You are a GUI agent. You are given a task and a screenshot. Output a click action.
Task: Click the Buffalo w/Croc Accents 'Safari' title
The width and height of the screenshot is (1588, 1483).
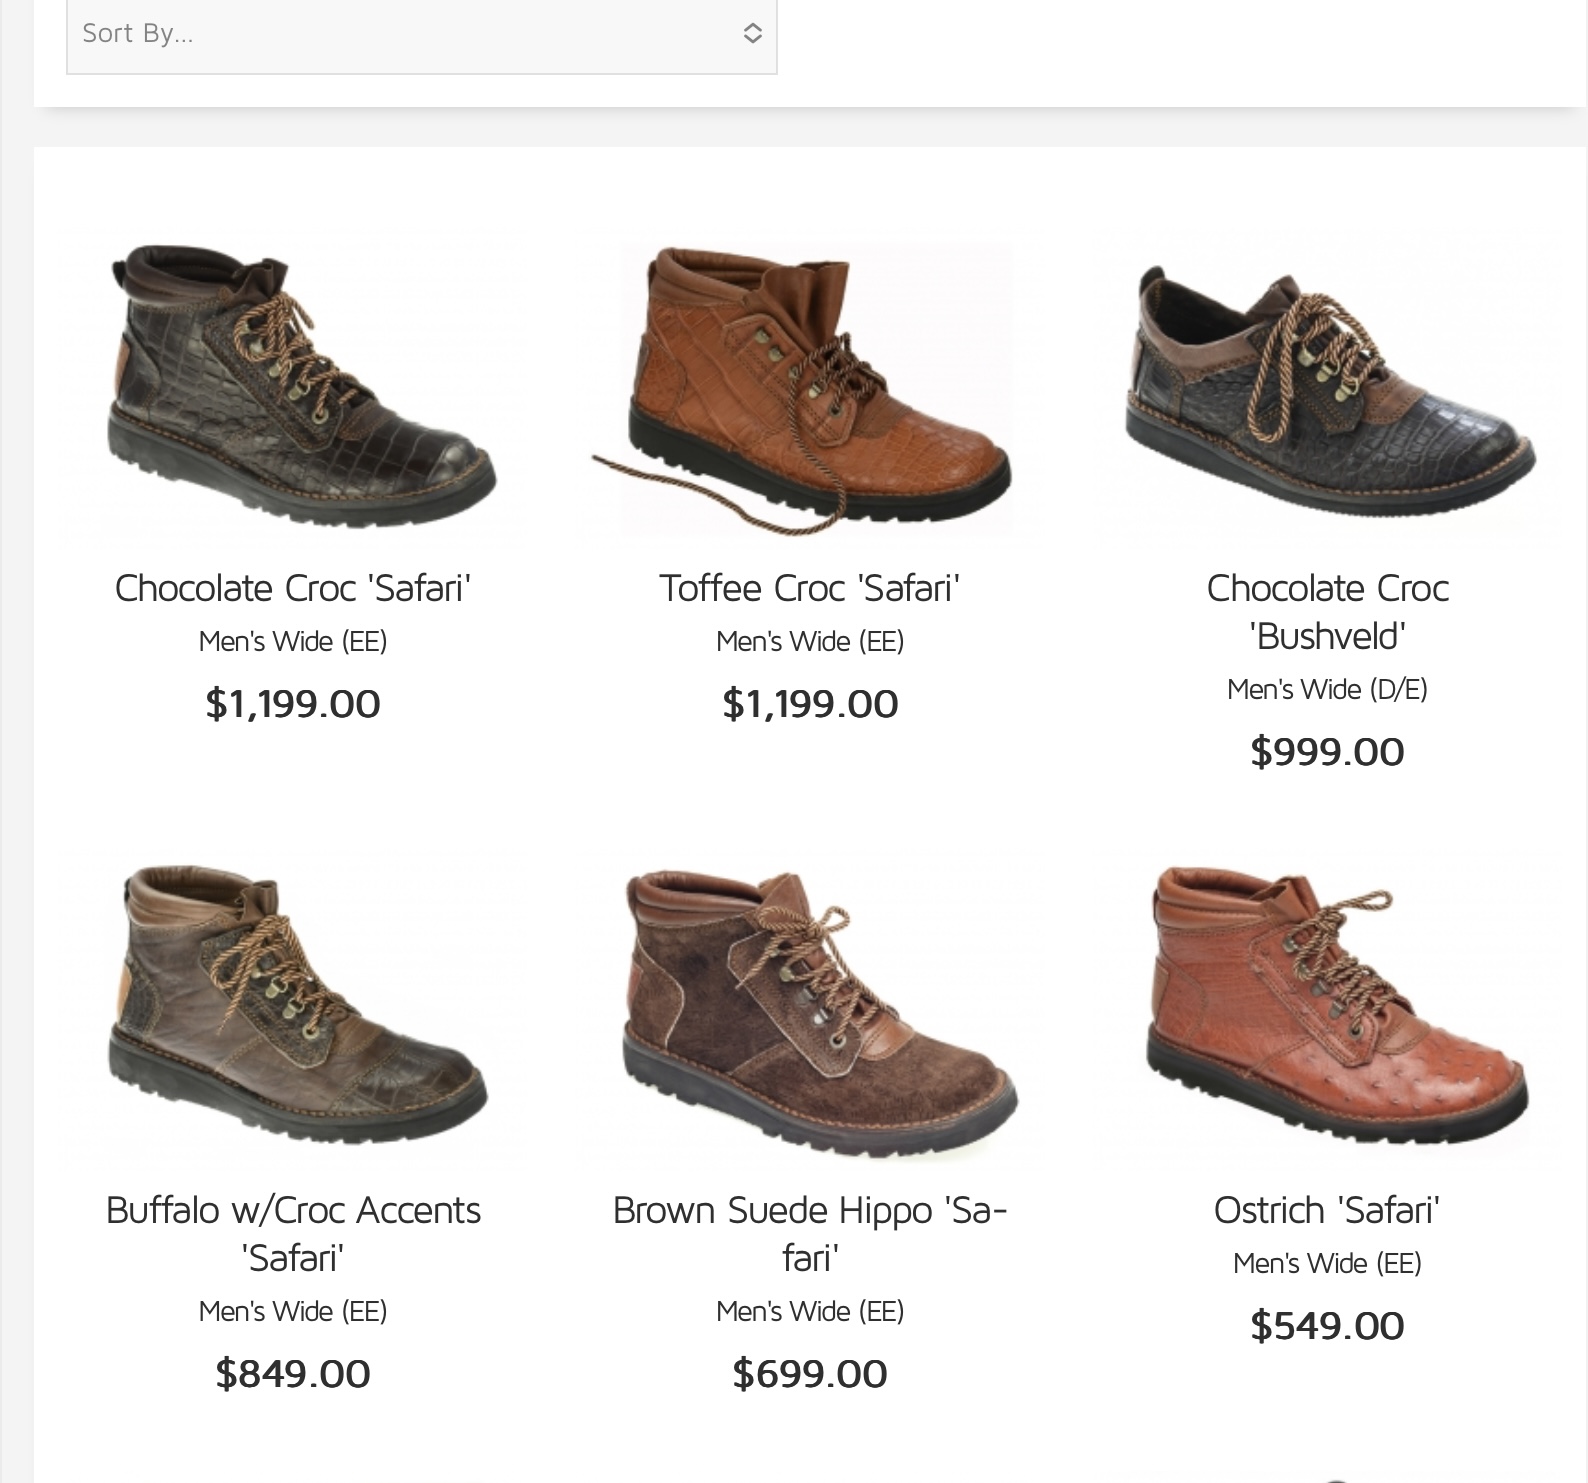coord(293,1233)
